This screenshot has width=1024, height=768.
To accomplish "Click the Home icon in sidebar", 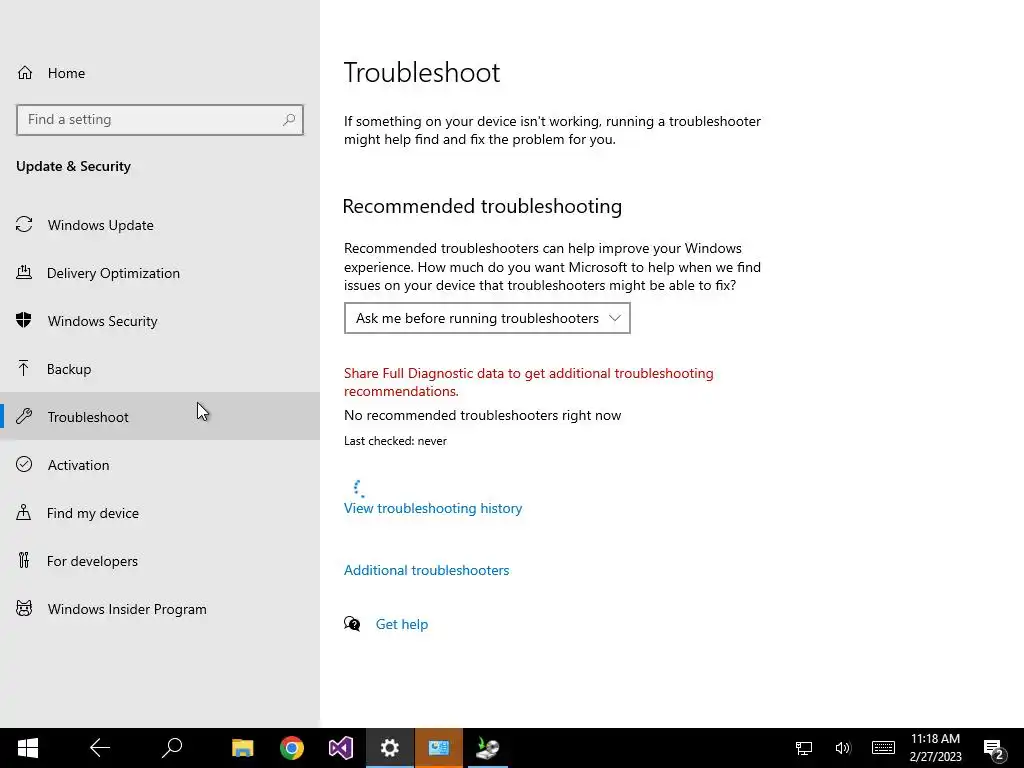I will tap(25, 72).
